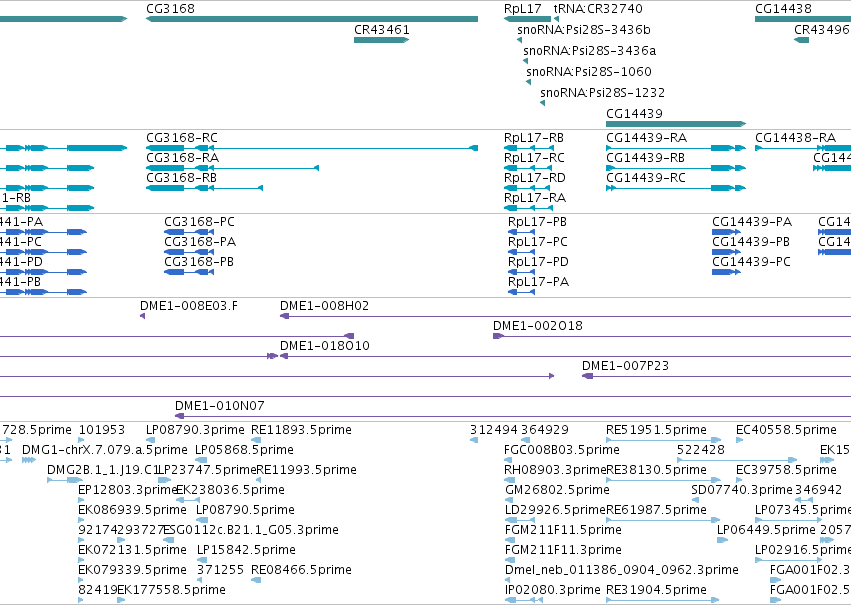Image resolution: width=851 pixels, height=605 pixels.
Task: Click the CG14438 gene label
Action: pyautogui.click(x=783, y=9)
